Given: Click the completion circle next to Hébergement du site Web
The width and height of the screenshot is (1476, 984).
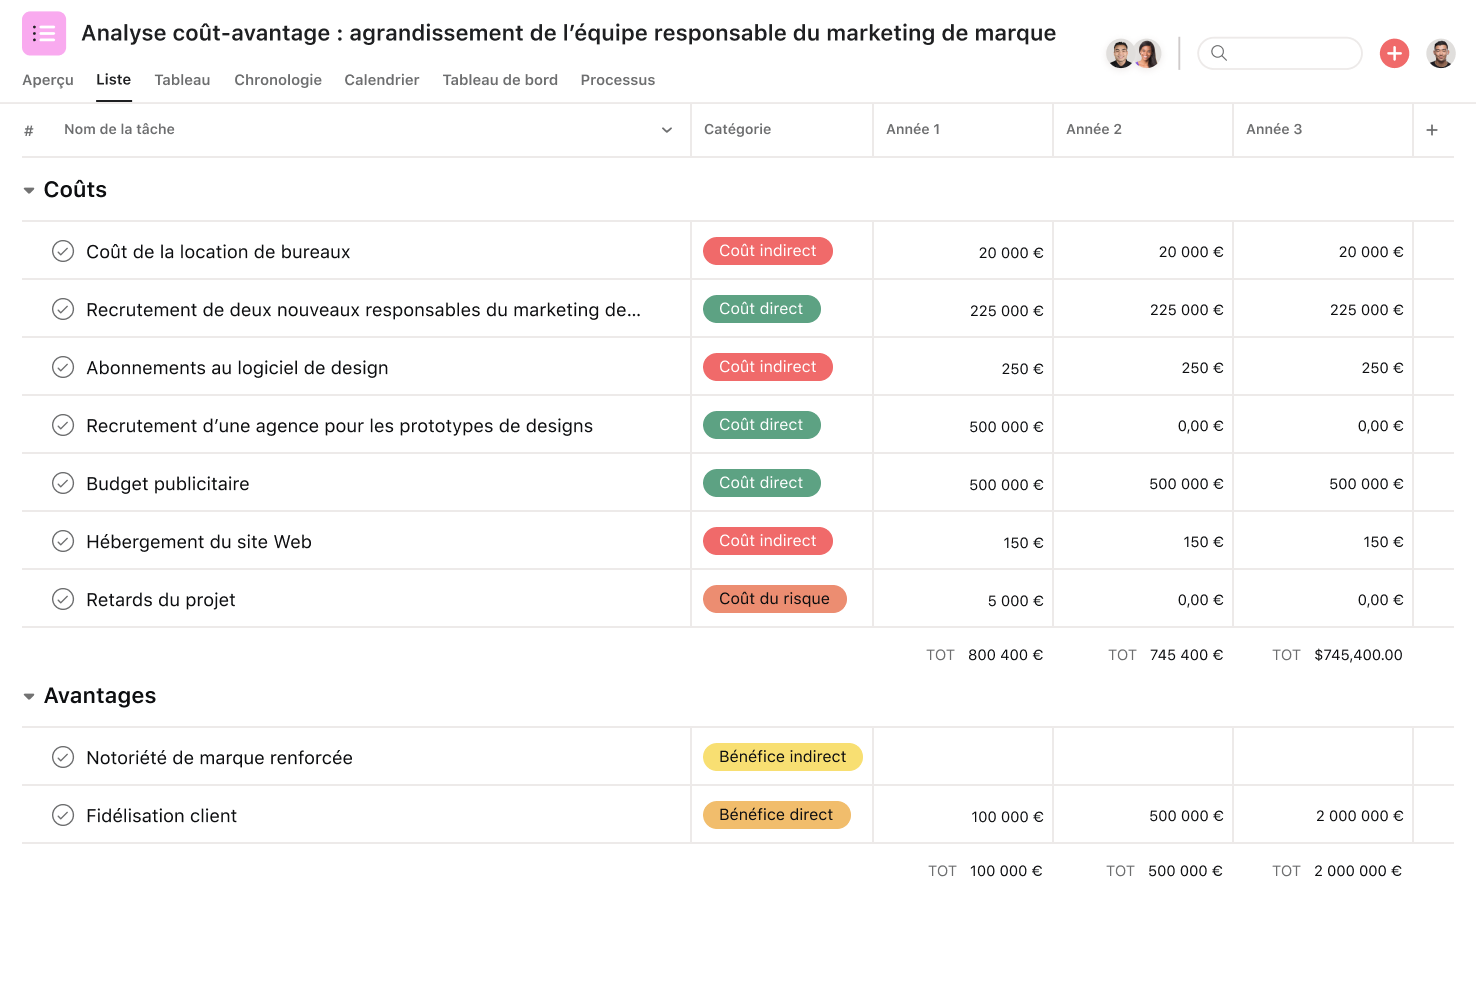Looking at the screenshot, I should (x=62, y=541).
